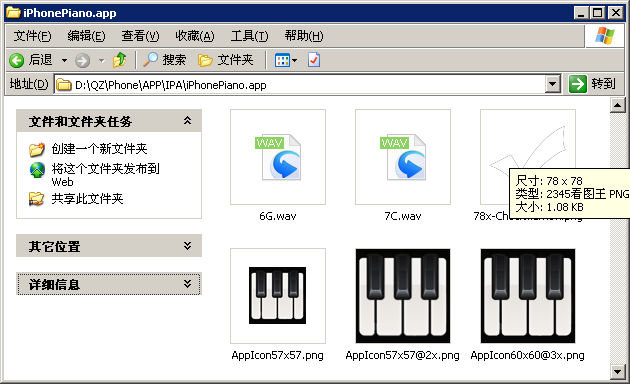Image resolution: width=630 pixels, height=384 pixels.
Task: Open the 工具(T) menu
Action: [x=249, y=36]
